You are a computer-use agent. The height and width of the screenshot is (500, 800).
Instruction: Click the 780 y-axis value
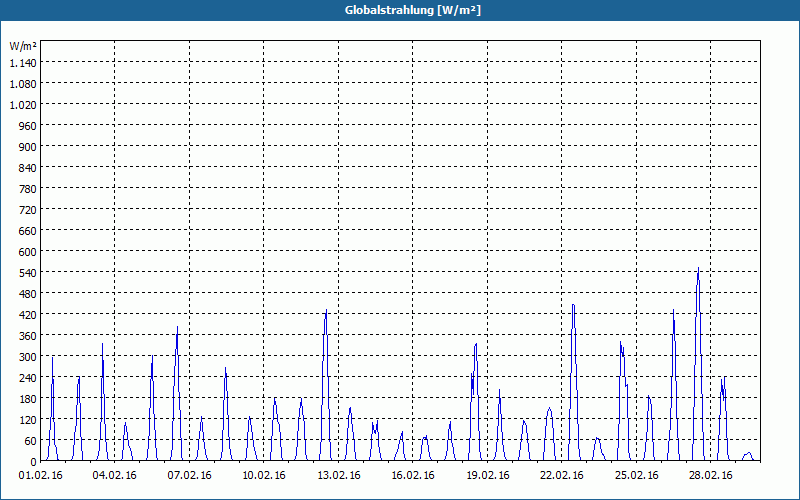[28, 189]
